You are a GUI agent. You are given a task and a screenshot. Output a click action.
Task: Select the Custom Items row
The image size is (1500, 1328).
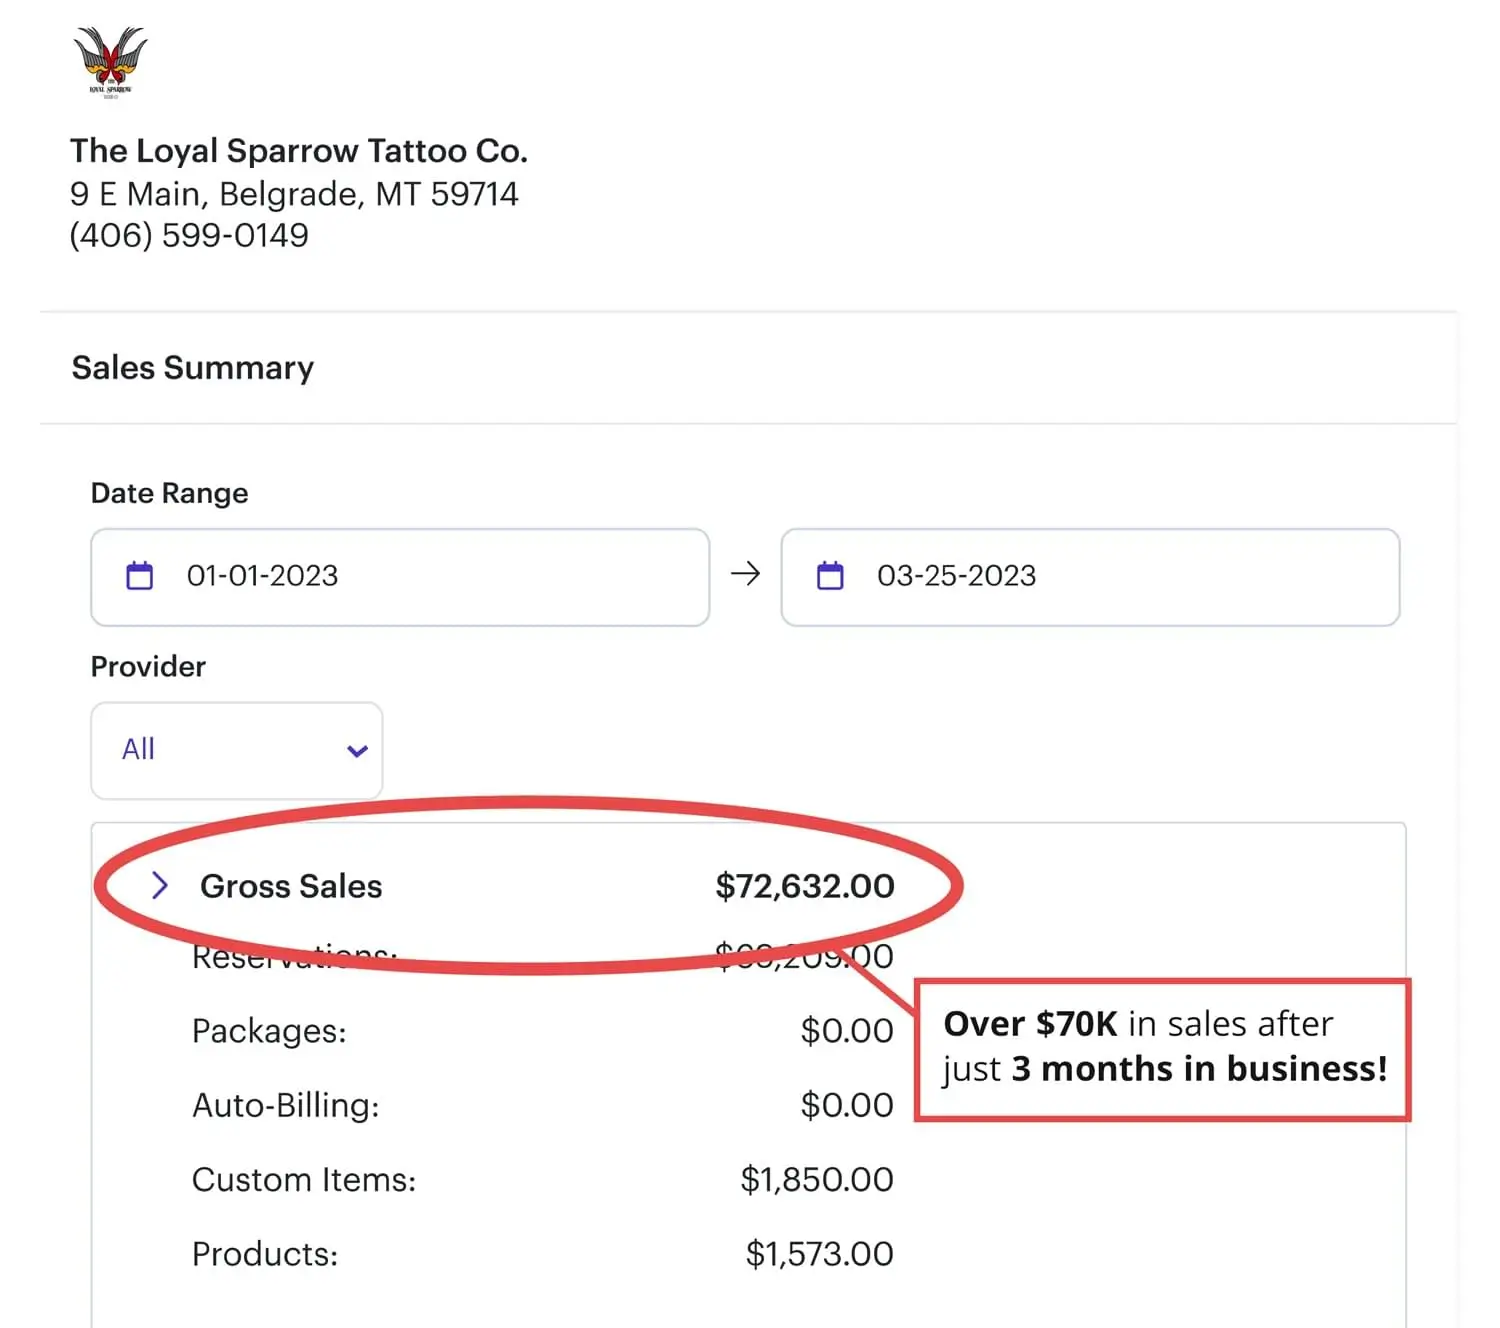(542, 1180)
